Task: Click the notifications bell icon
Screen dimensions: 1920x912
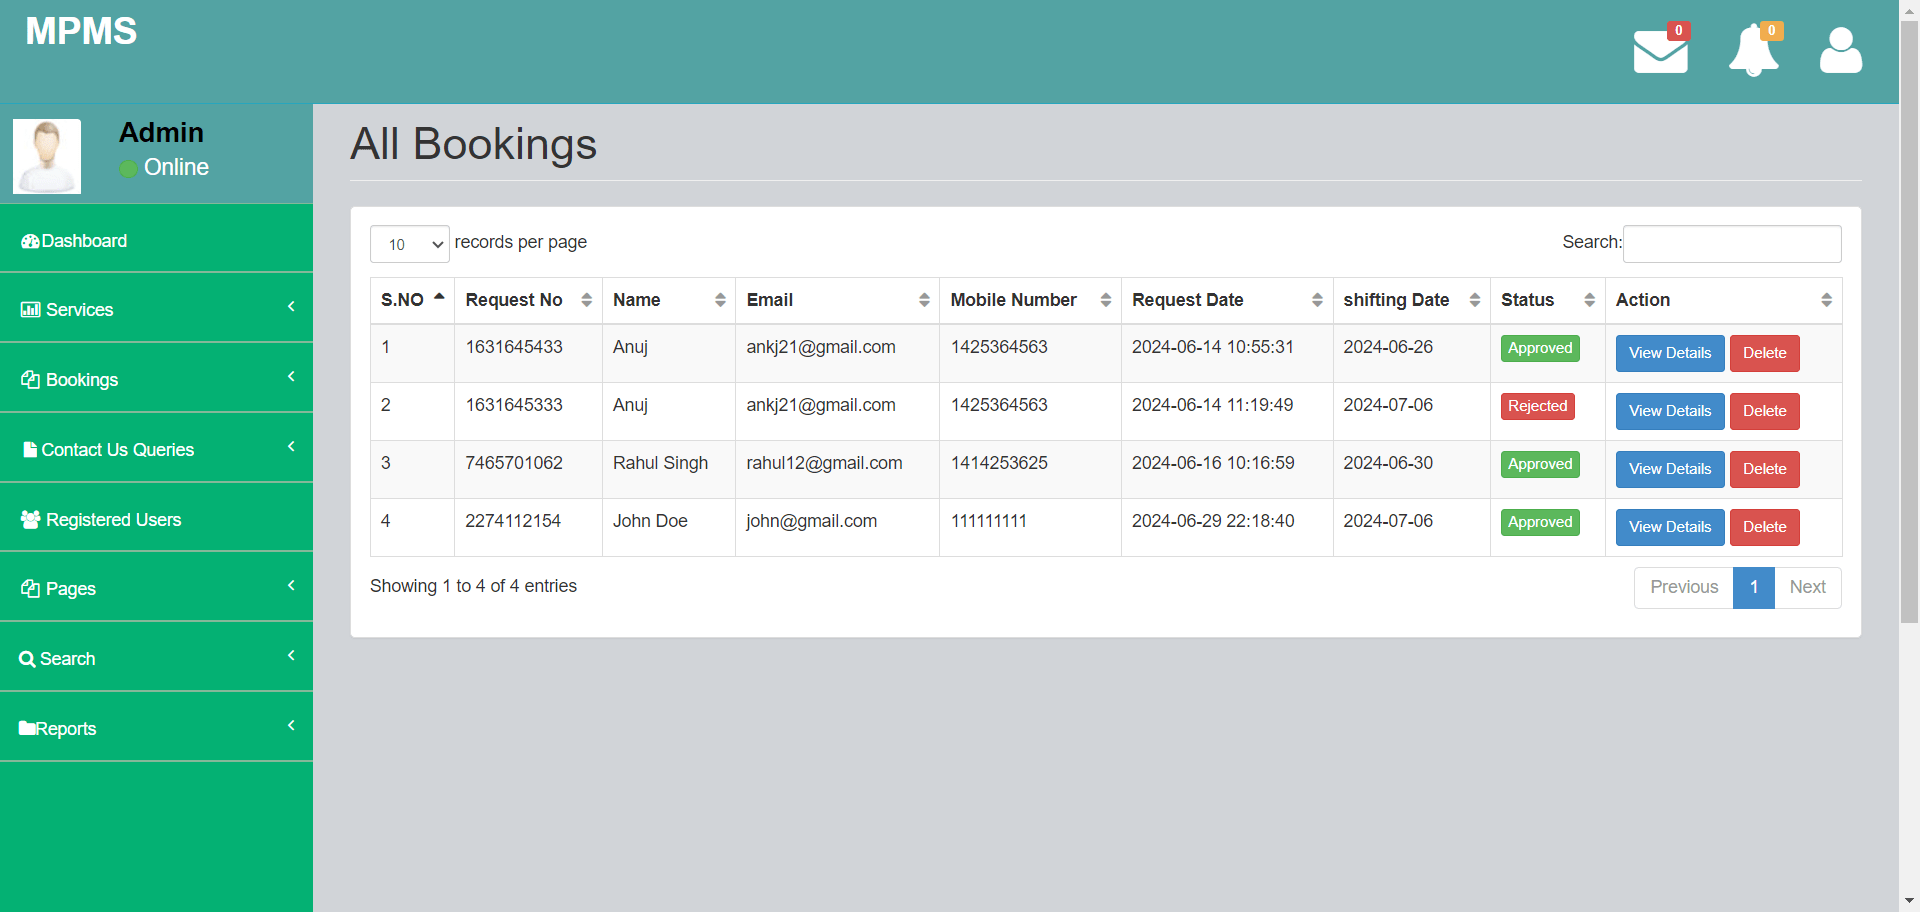Action: click(1753, 49)
